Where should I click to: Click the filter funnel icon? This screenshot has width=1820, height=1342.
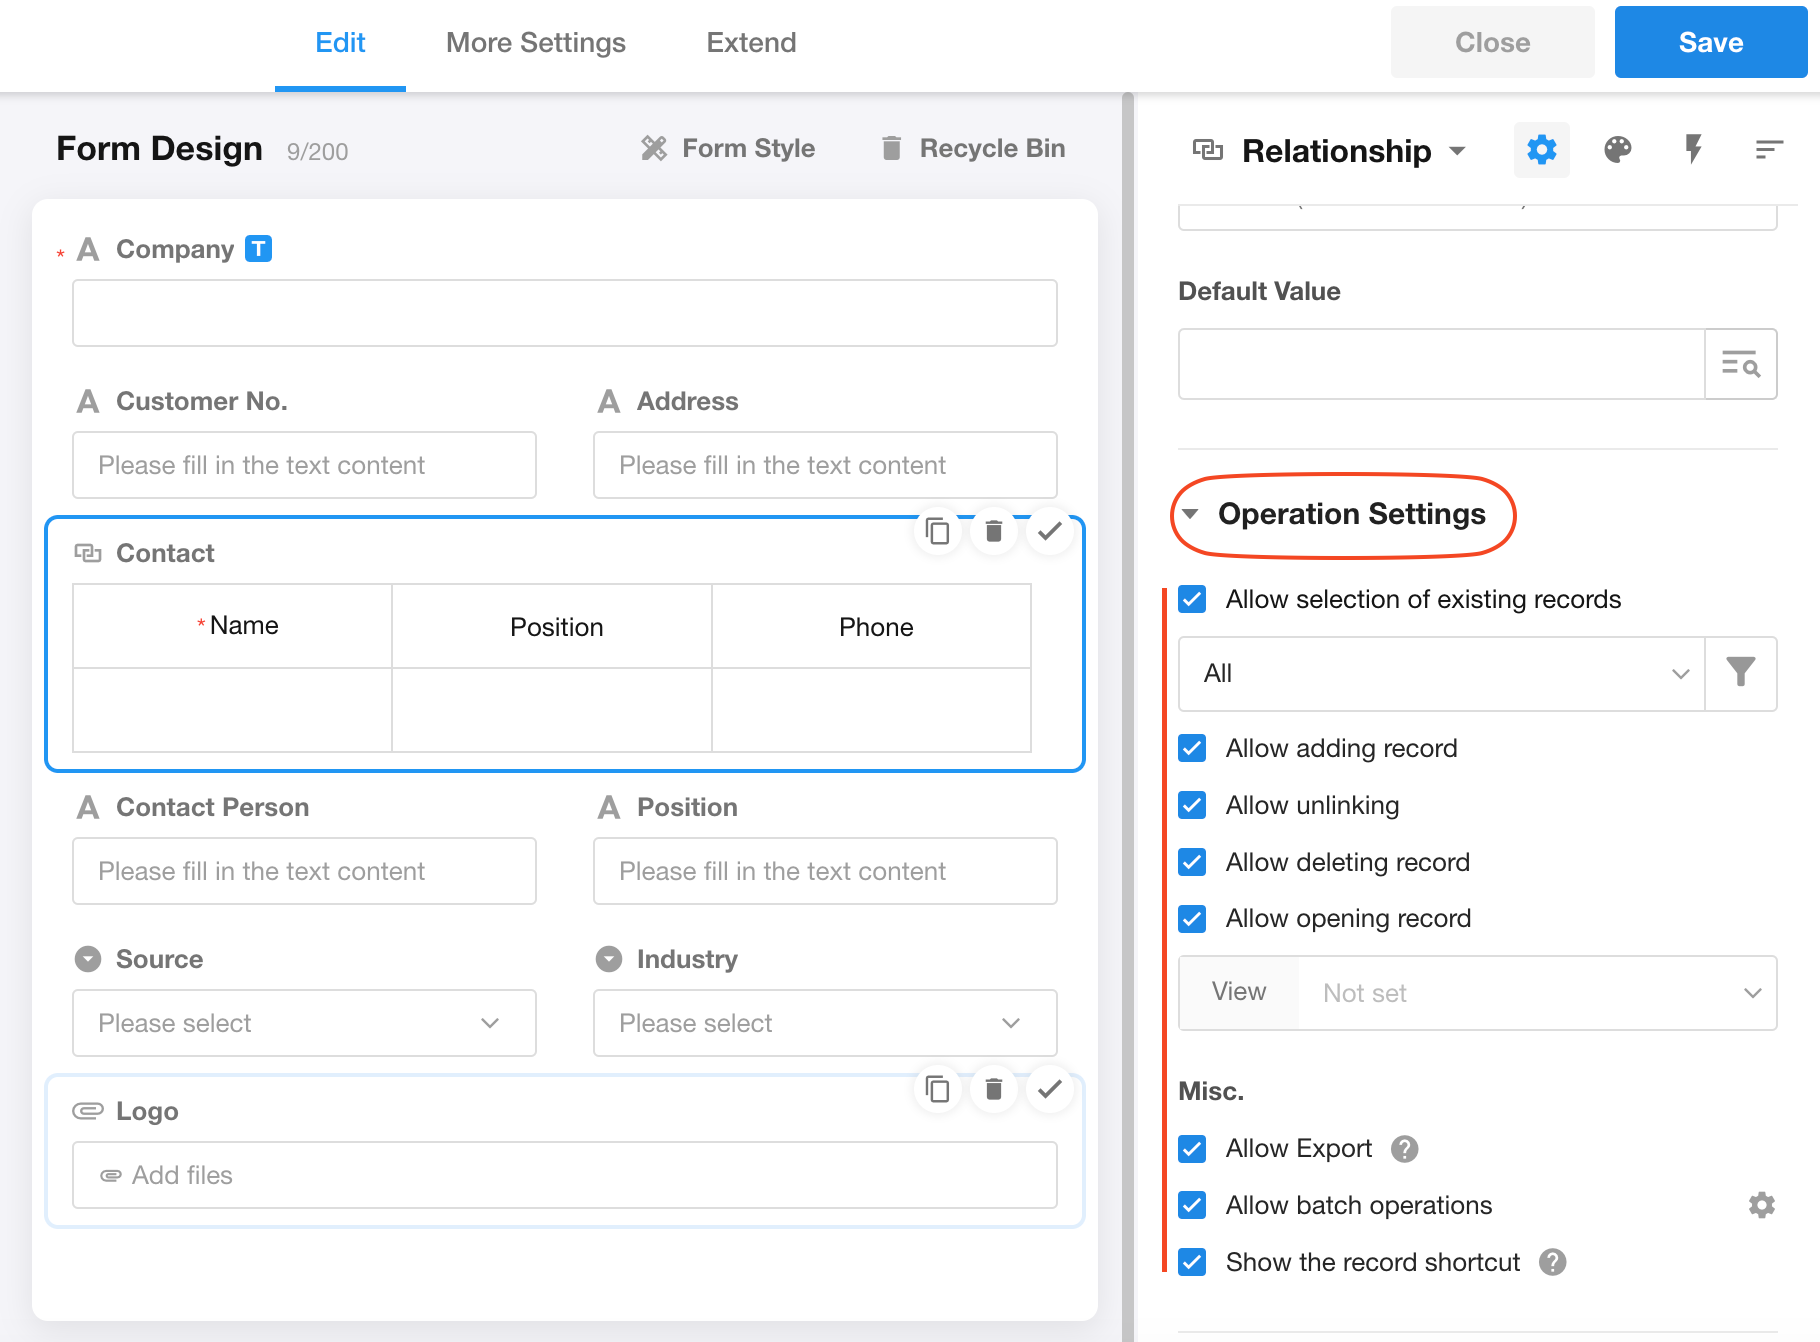pyautogui.click(x=1740, y=673)
